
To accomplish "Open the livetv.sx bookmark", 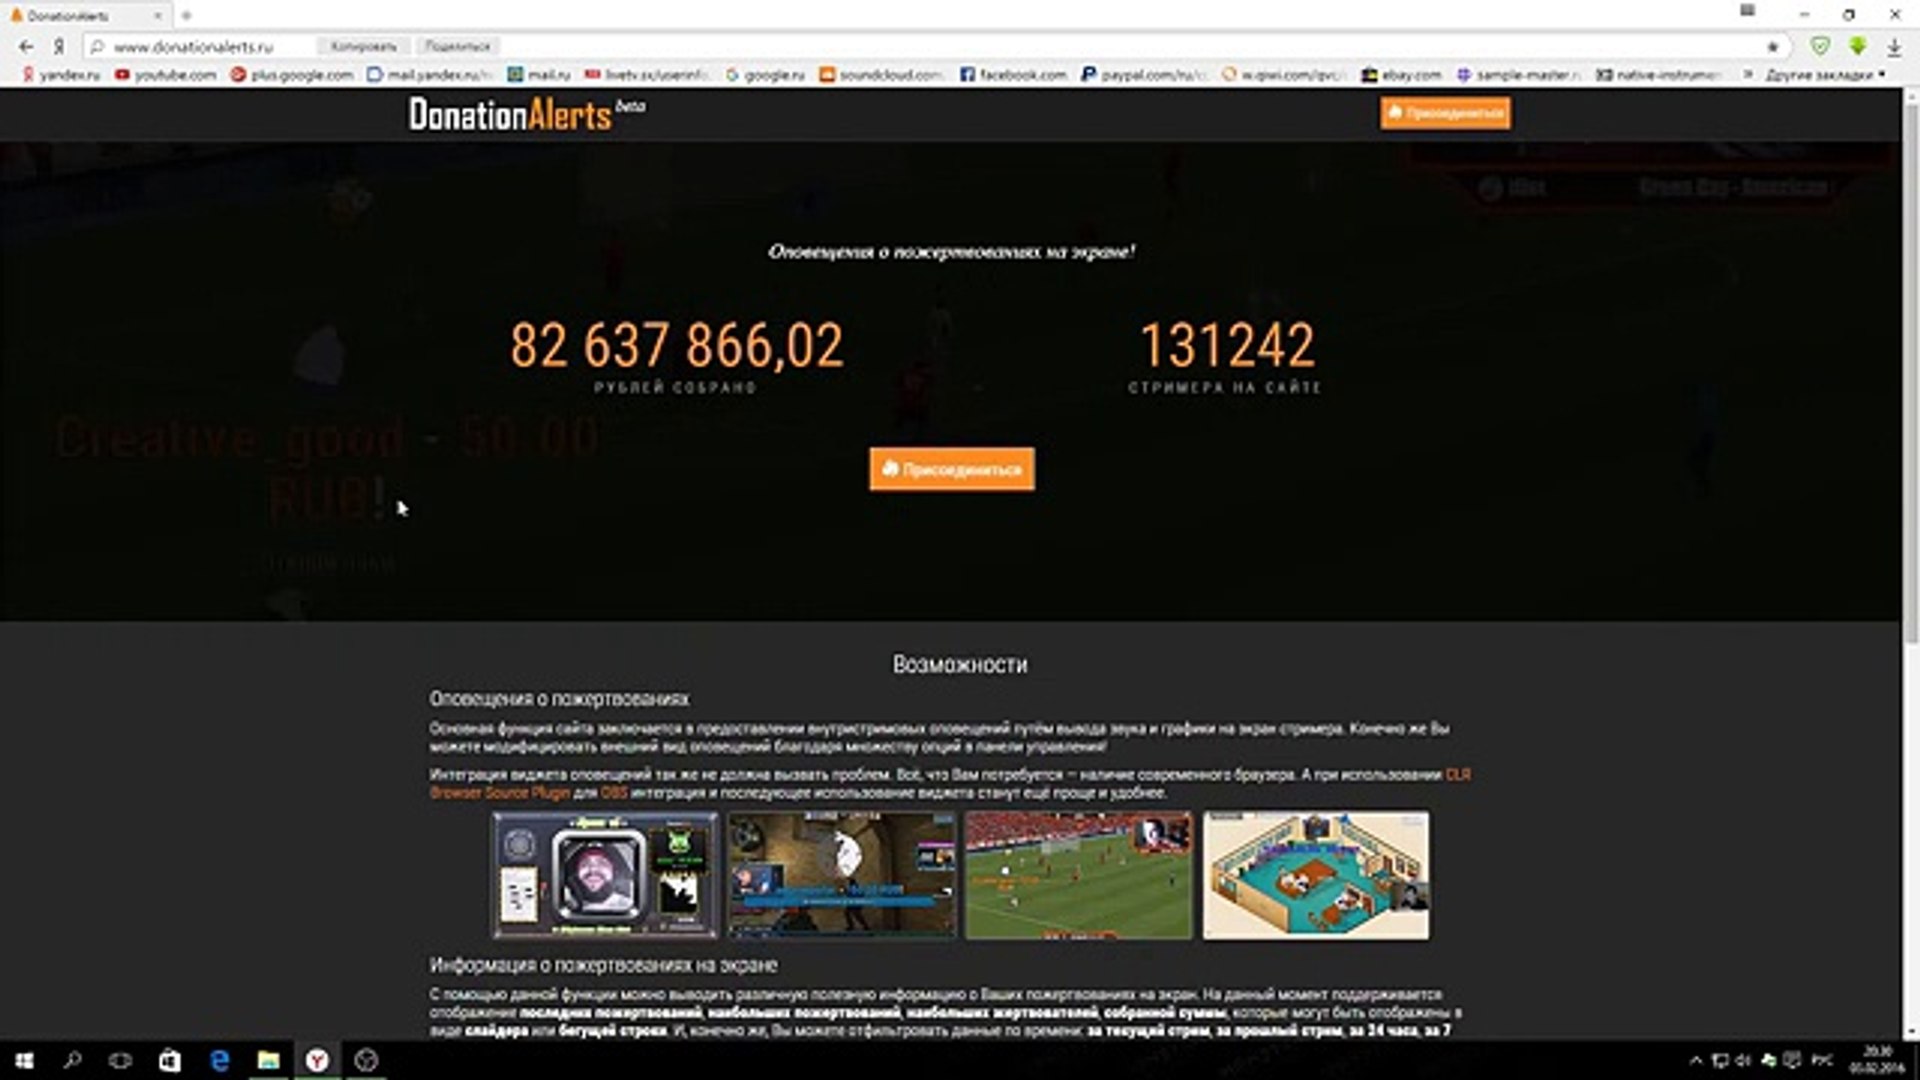I will 647,75.
